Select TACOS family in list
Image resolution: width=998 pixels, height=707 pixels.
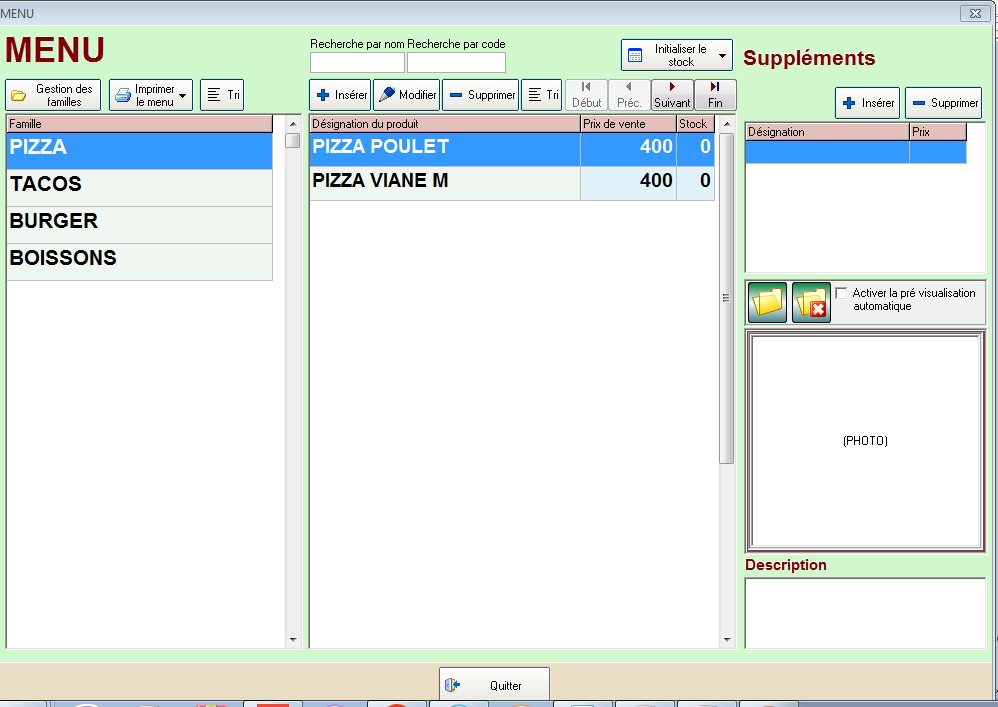point(139,185)
